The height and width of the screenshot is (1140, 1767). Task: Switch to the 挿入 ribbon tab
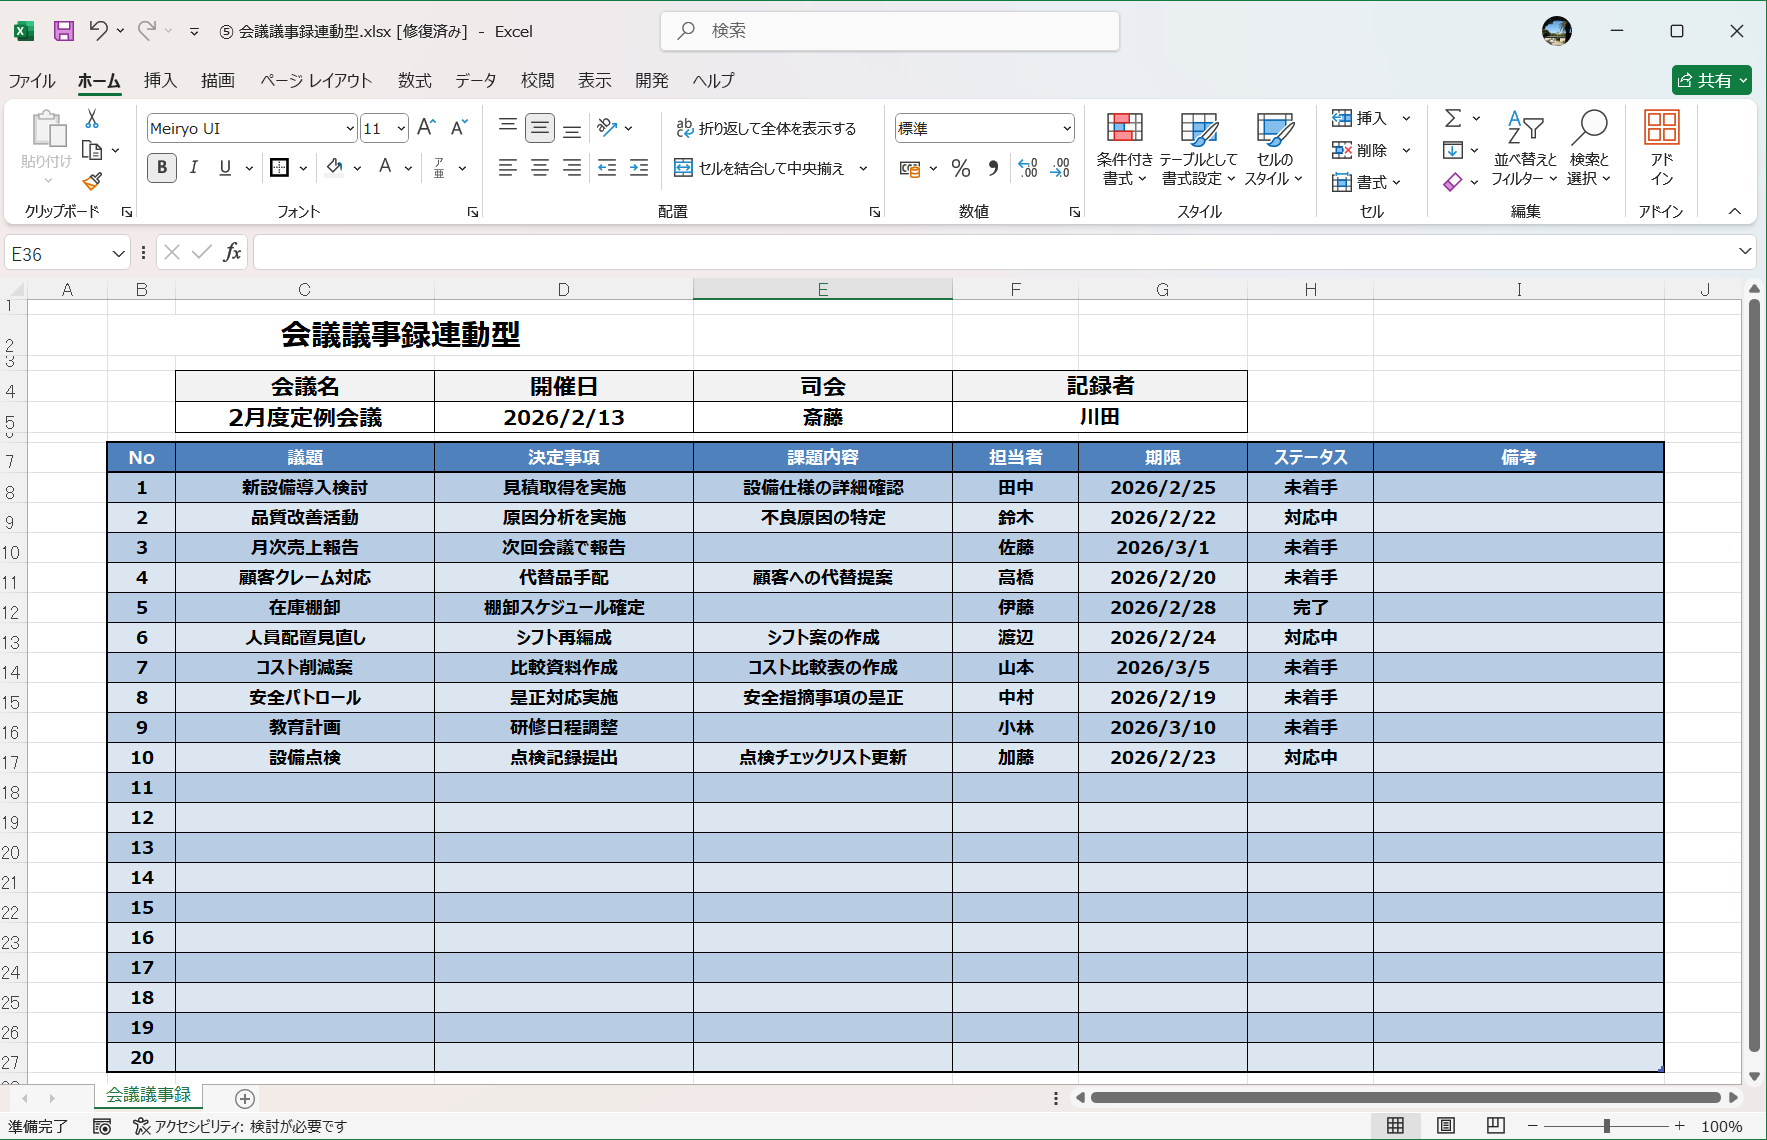pyautogui.click(x=160, y=81)
